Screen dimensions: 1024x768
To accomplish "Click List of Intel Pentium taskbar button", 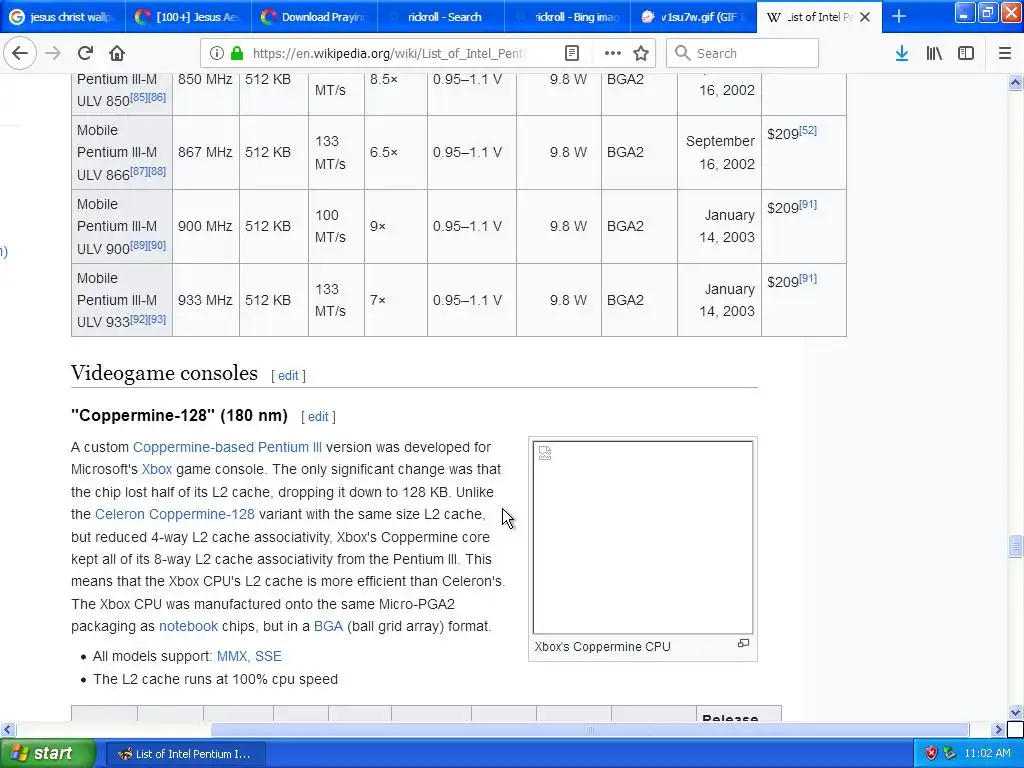I will (185, 754).
